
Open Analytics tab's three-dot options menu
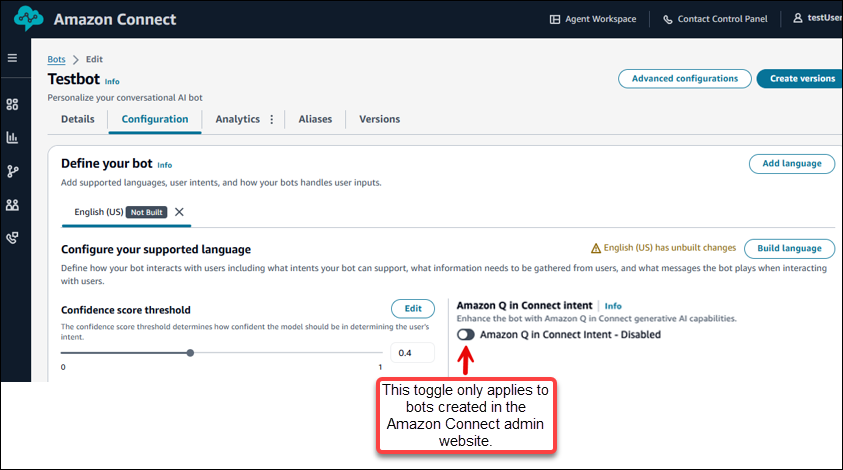271,119
